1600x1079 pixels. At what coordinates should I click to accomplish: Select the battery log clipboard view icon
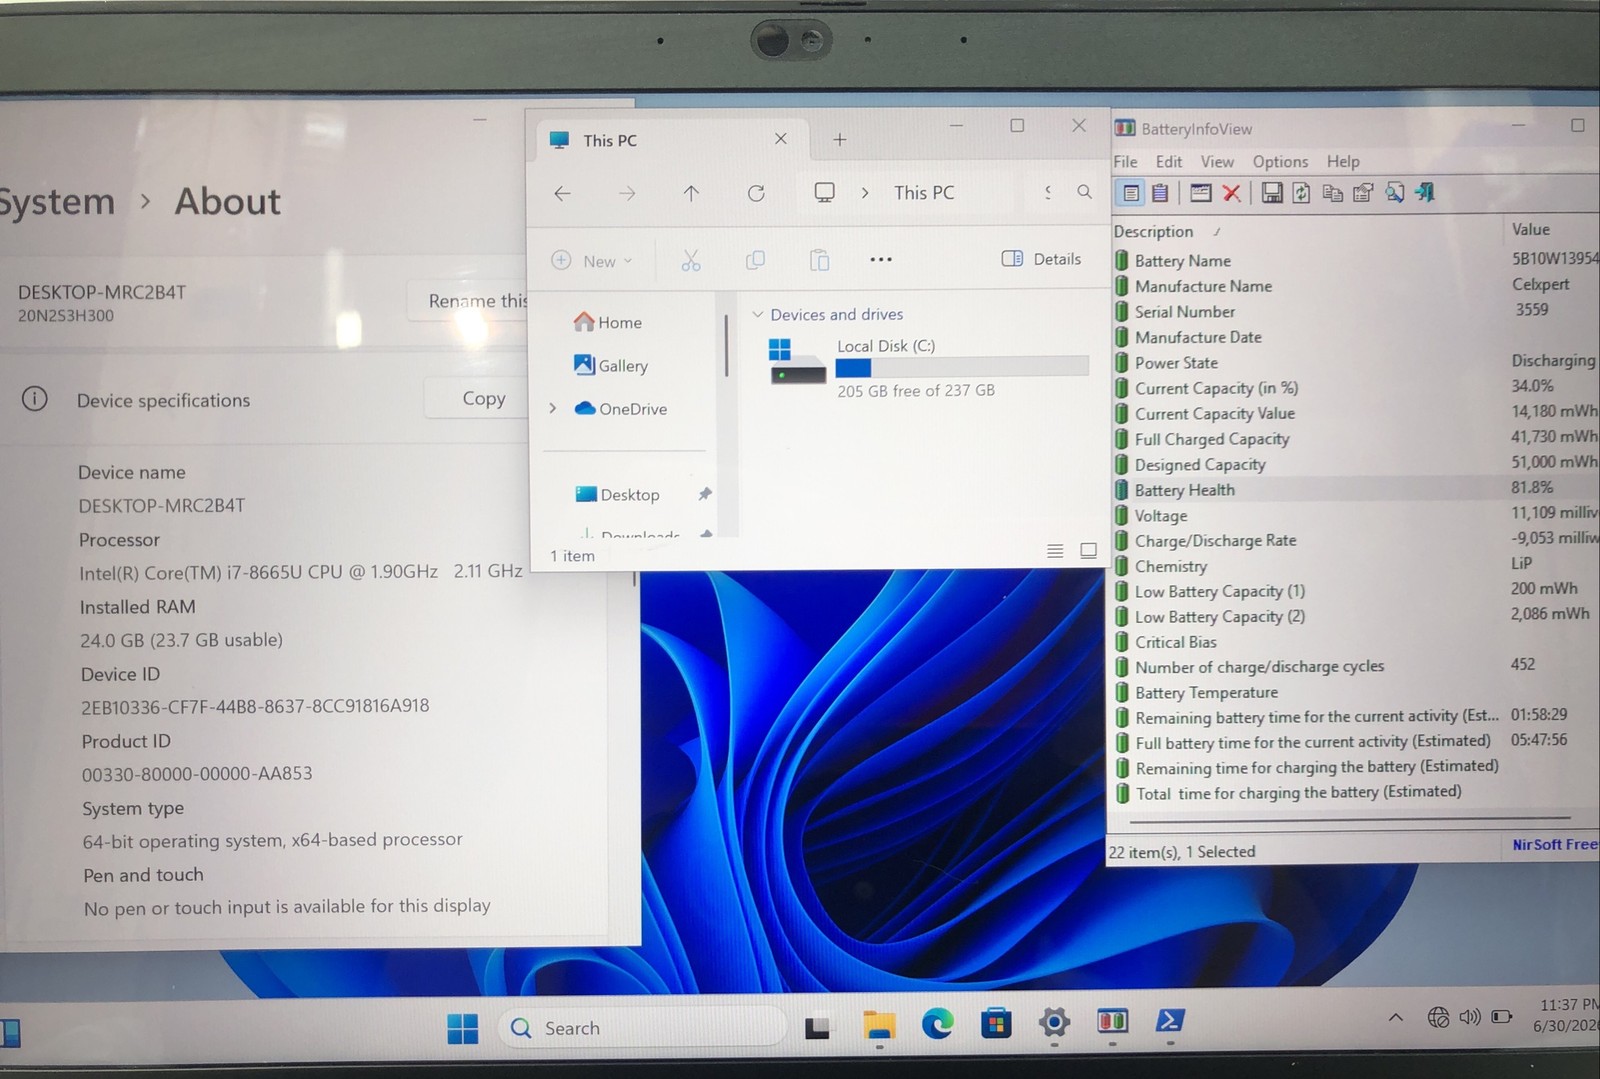[1160, 193]
